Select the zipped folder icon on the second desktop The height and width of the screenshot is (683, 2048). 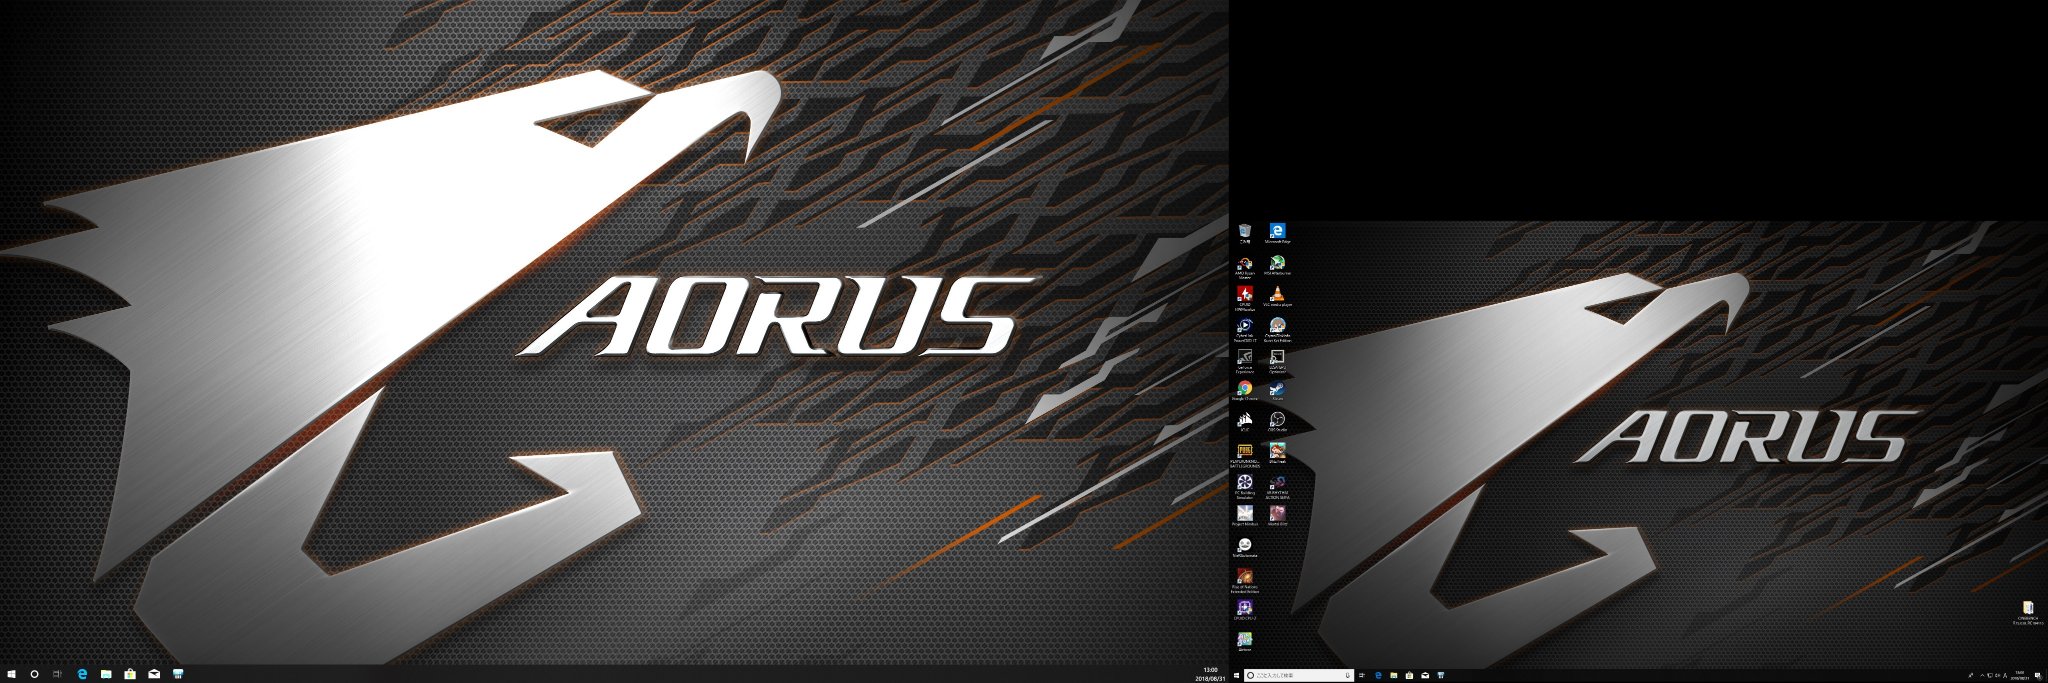(2028, 613)
